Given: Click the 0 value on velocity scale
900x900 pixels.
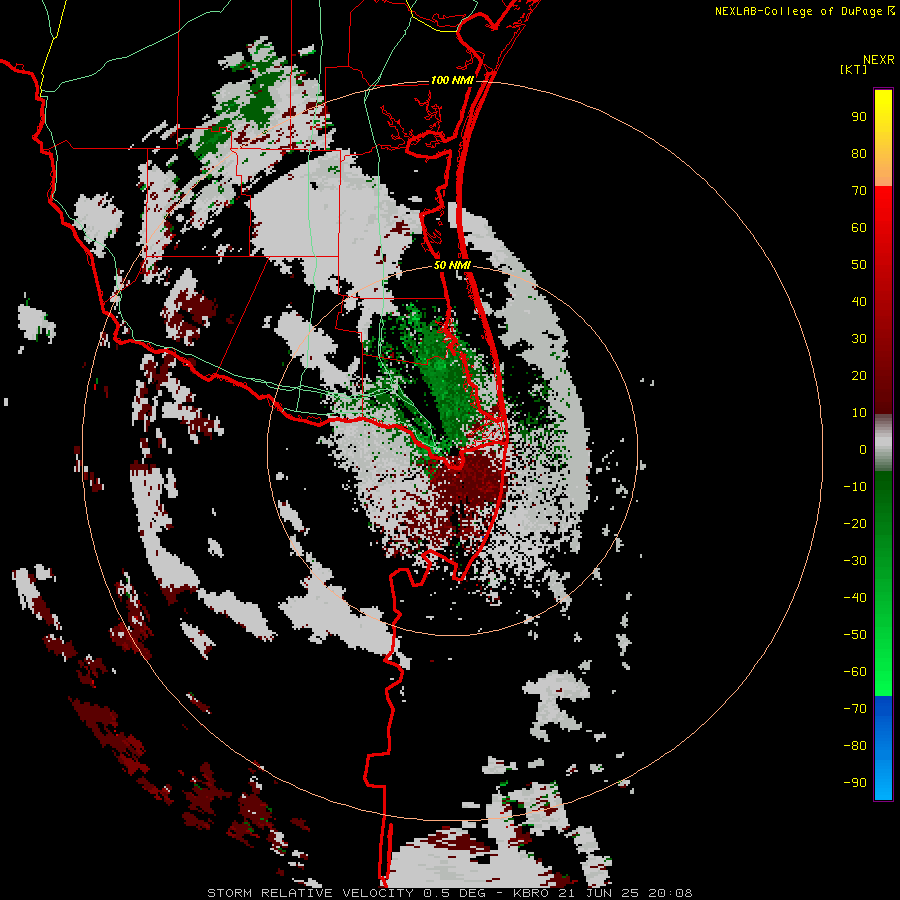Looking at the screenshot, I should click(x=863, y=450).
